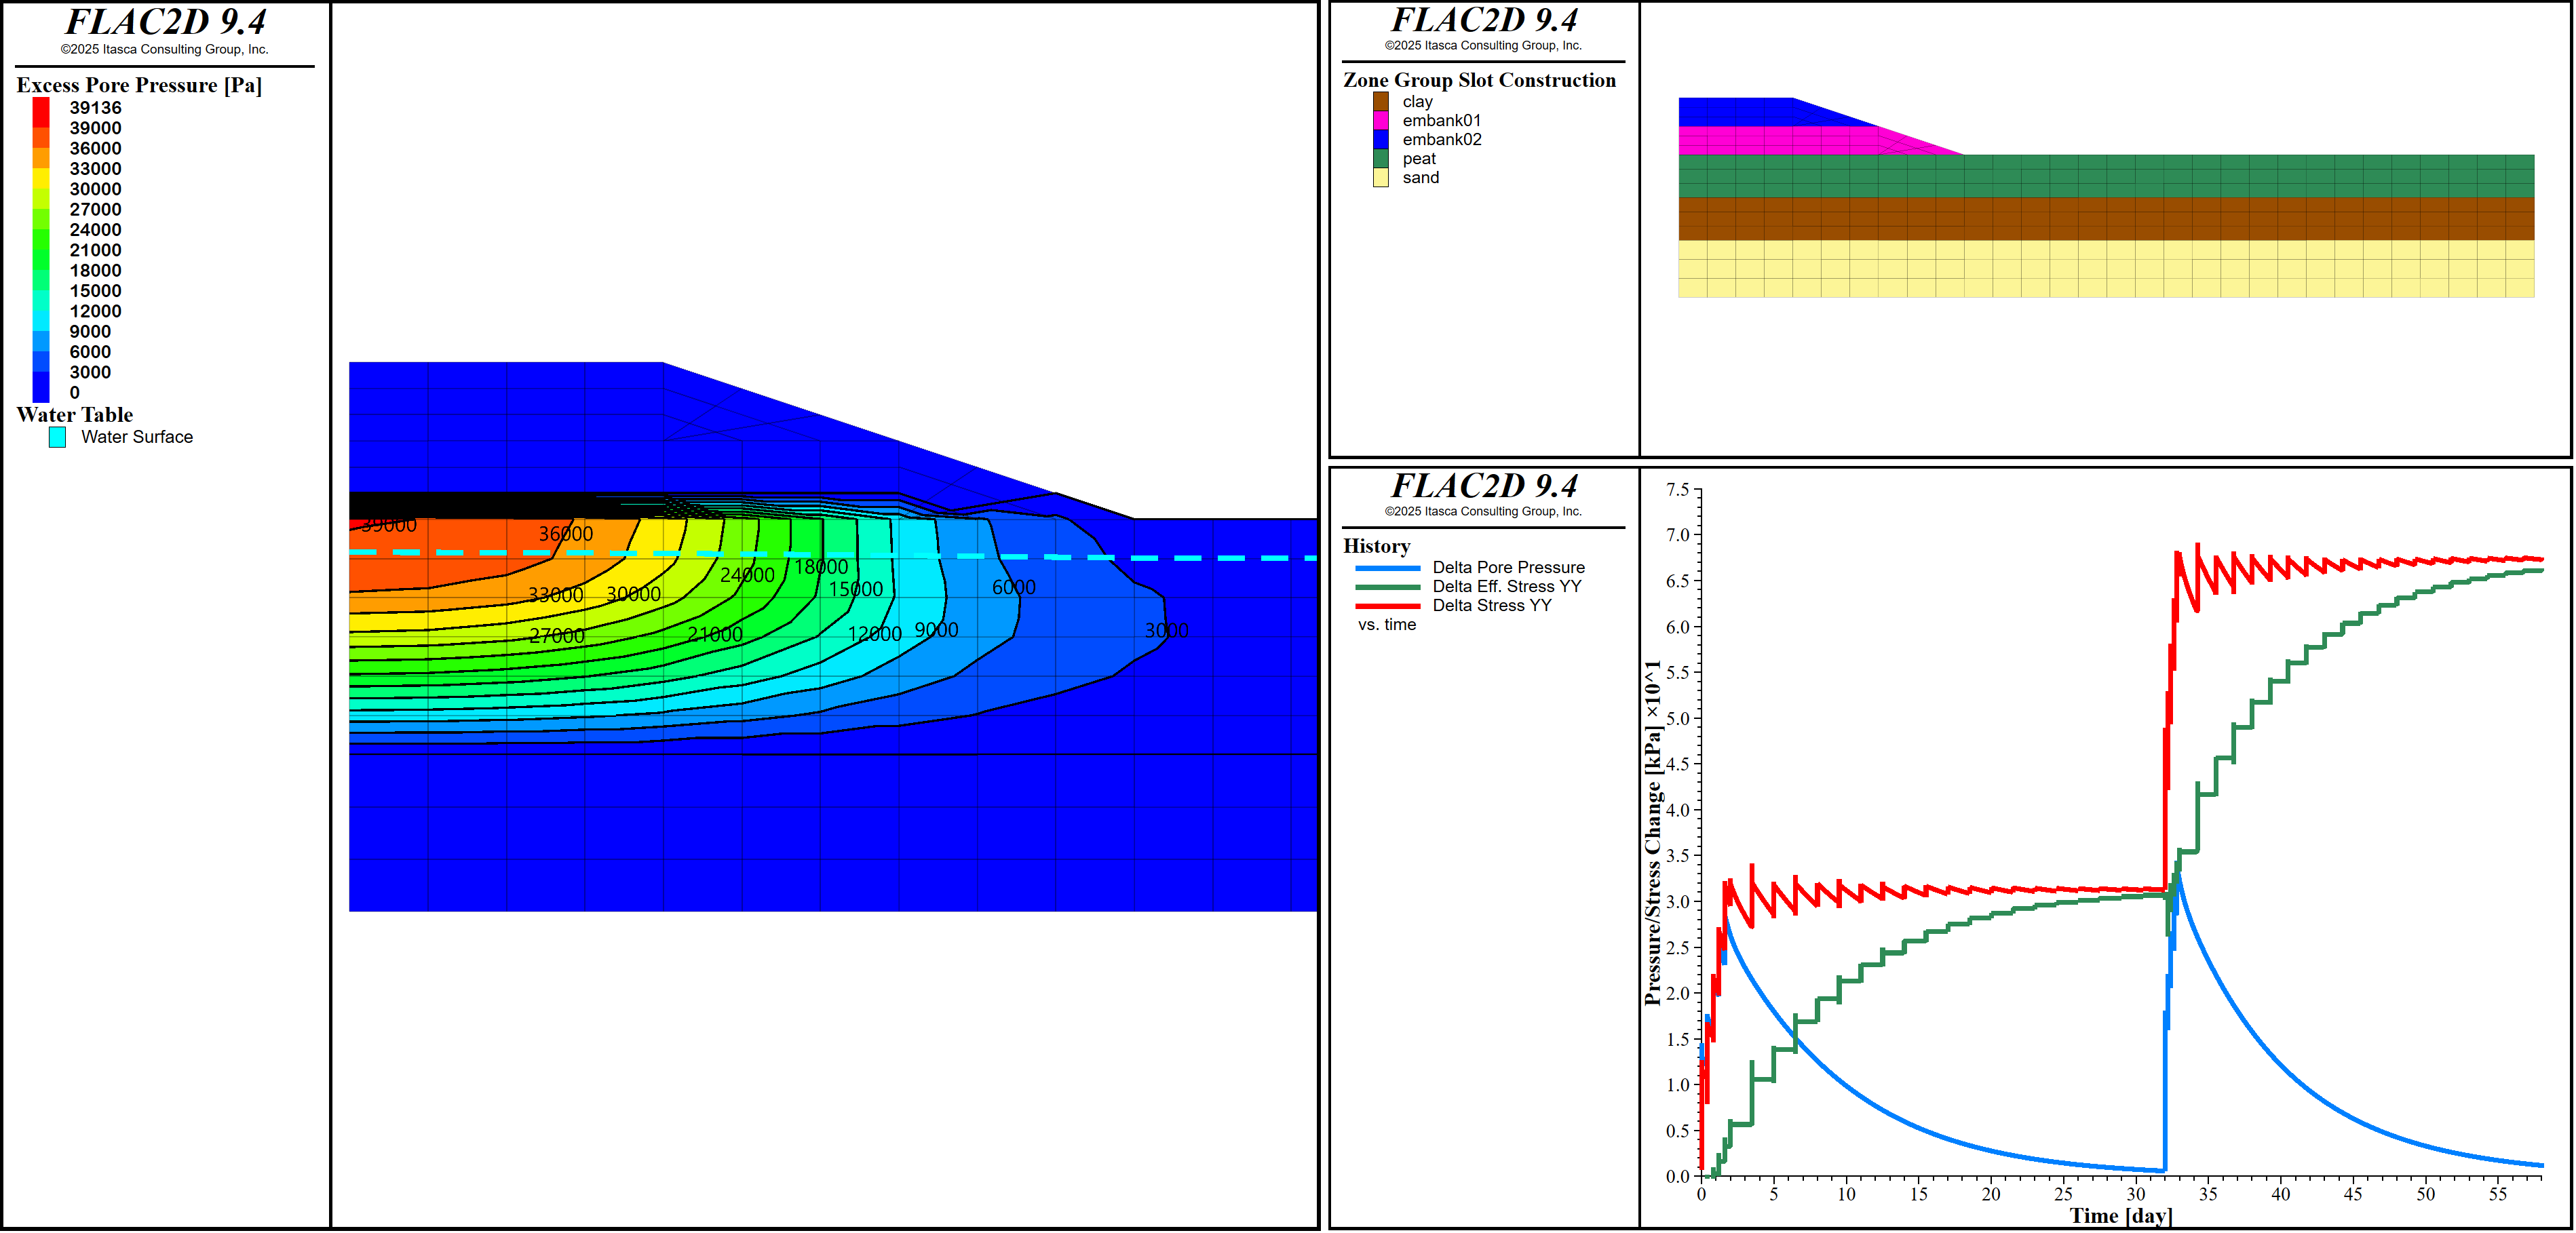Click the Time [day] axis label
The width and height of the screenshot is (2576, 1233).
pyautogui.click(x=2120, y=1216)
